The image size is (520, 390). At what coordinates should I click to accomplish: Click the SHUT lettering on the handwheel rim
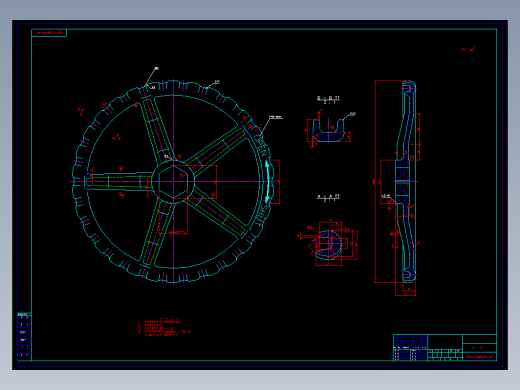(261, 215)
